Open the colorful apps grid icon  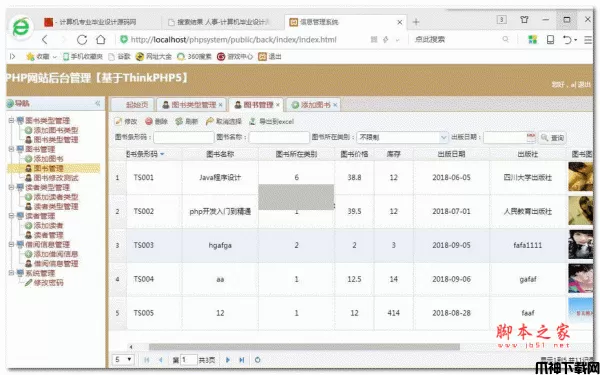pos(532,39)
